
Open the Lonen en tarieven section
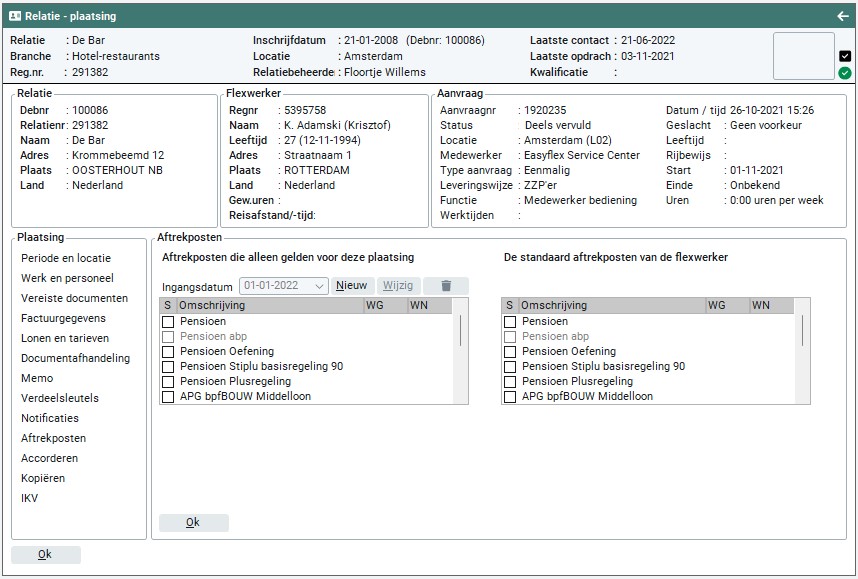tap(65, 338)
